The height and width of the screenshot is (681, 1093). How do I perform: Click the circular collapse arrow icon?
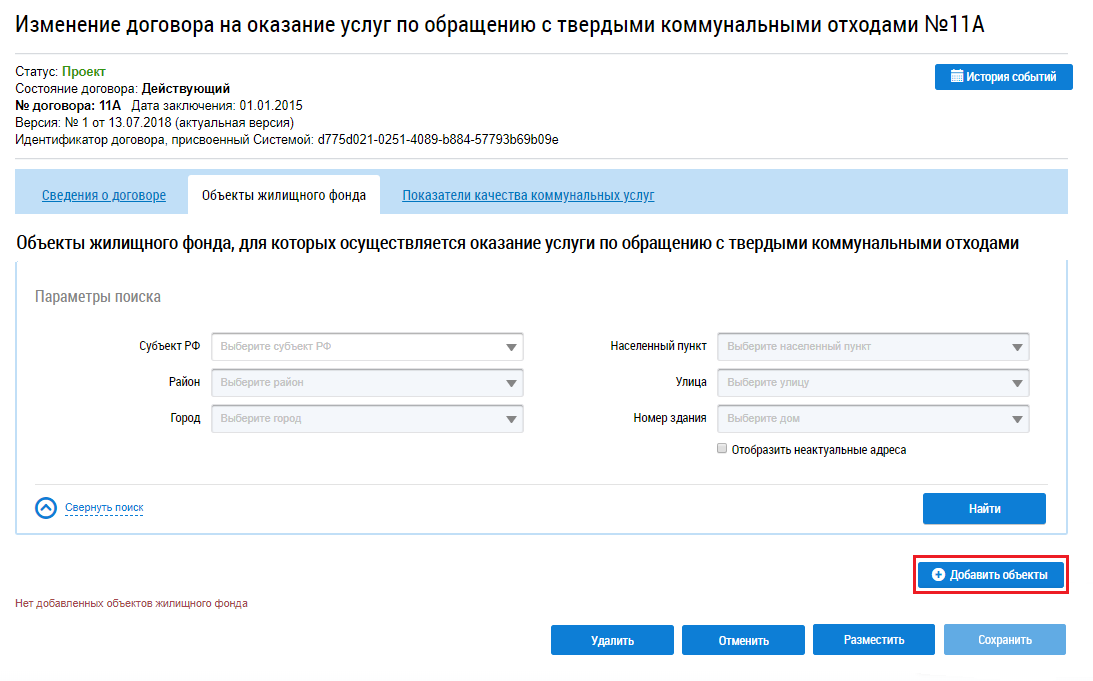[46, 508]
